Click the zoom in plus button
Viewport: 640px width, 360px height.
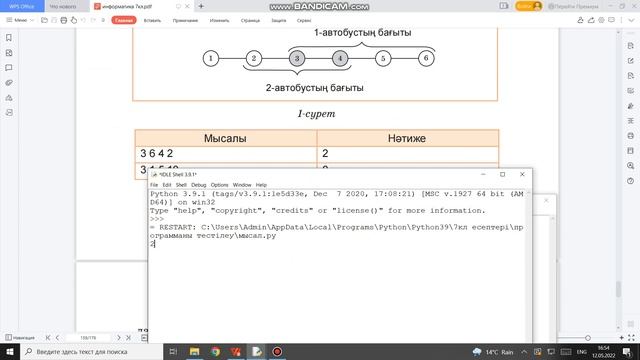[621, 338]
